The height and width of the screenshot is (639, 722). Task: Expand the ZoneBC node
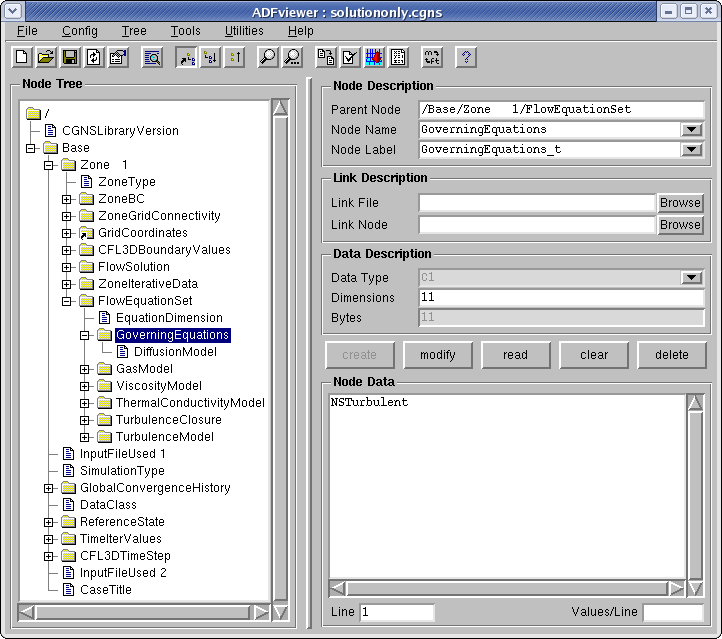pos(67,199)
